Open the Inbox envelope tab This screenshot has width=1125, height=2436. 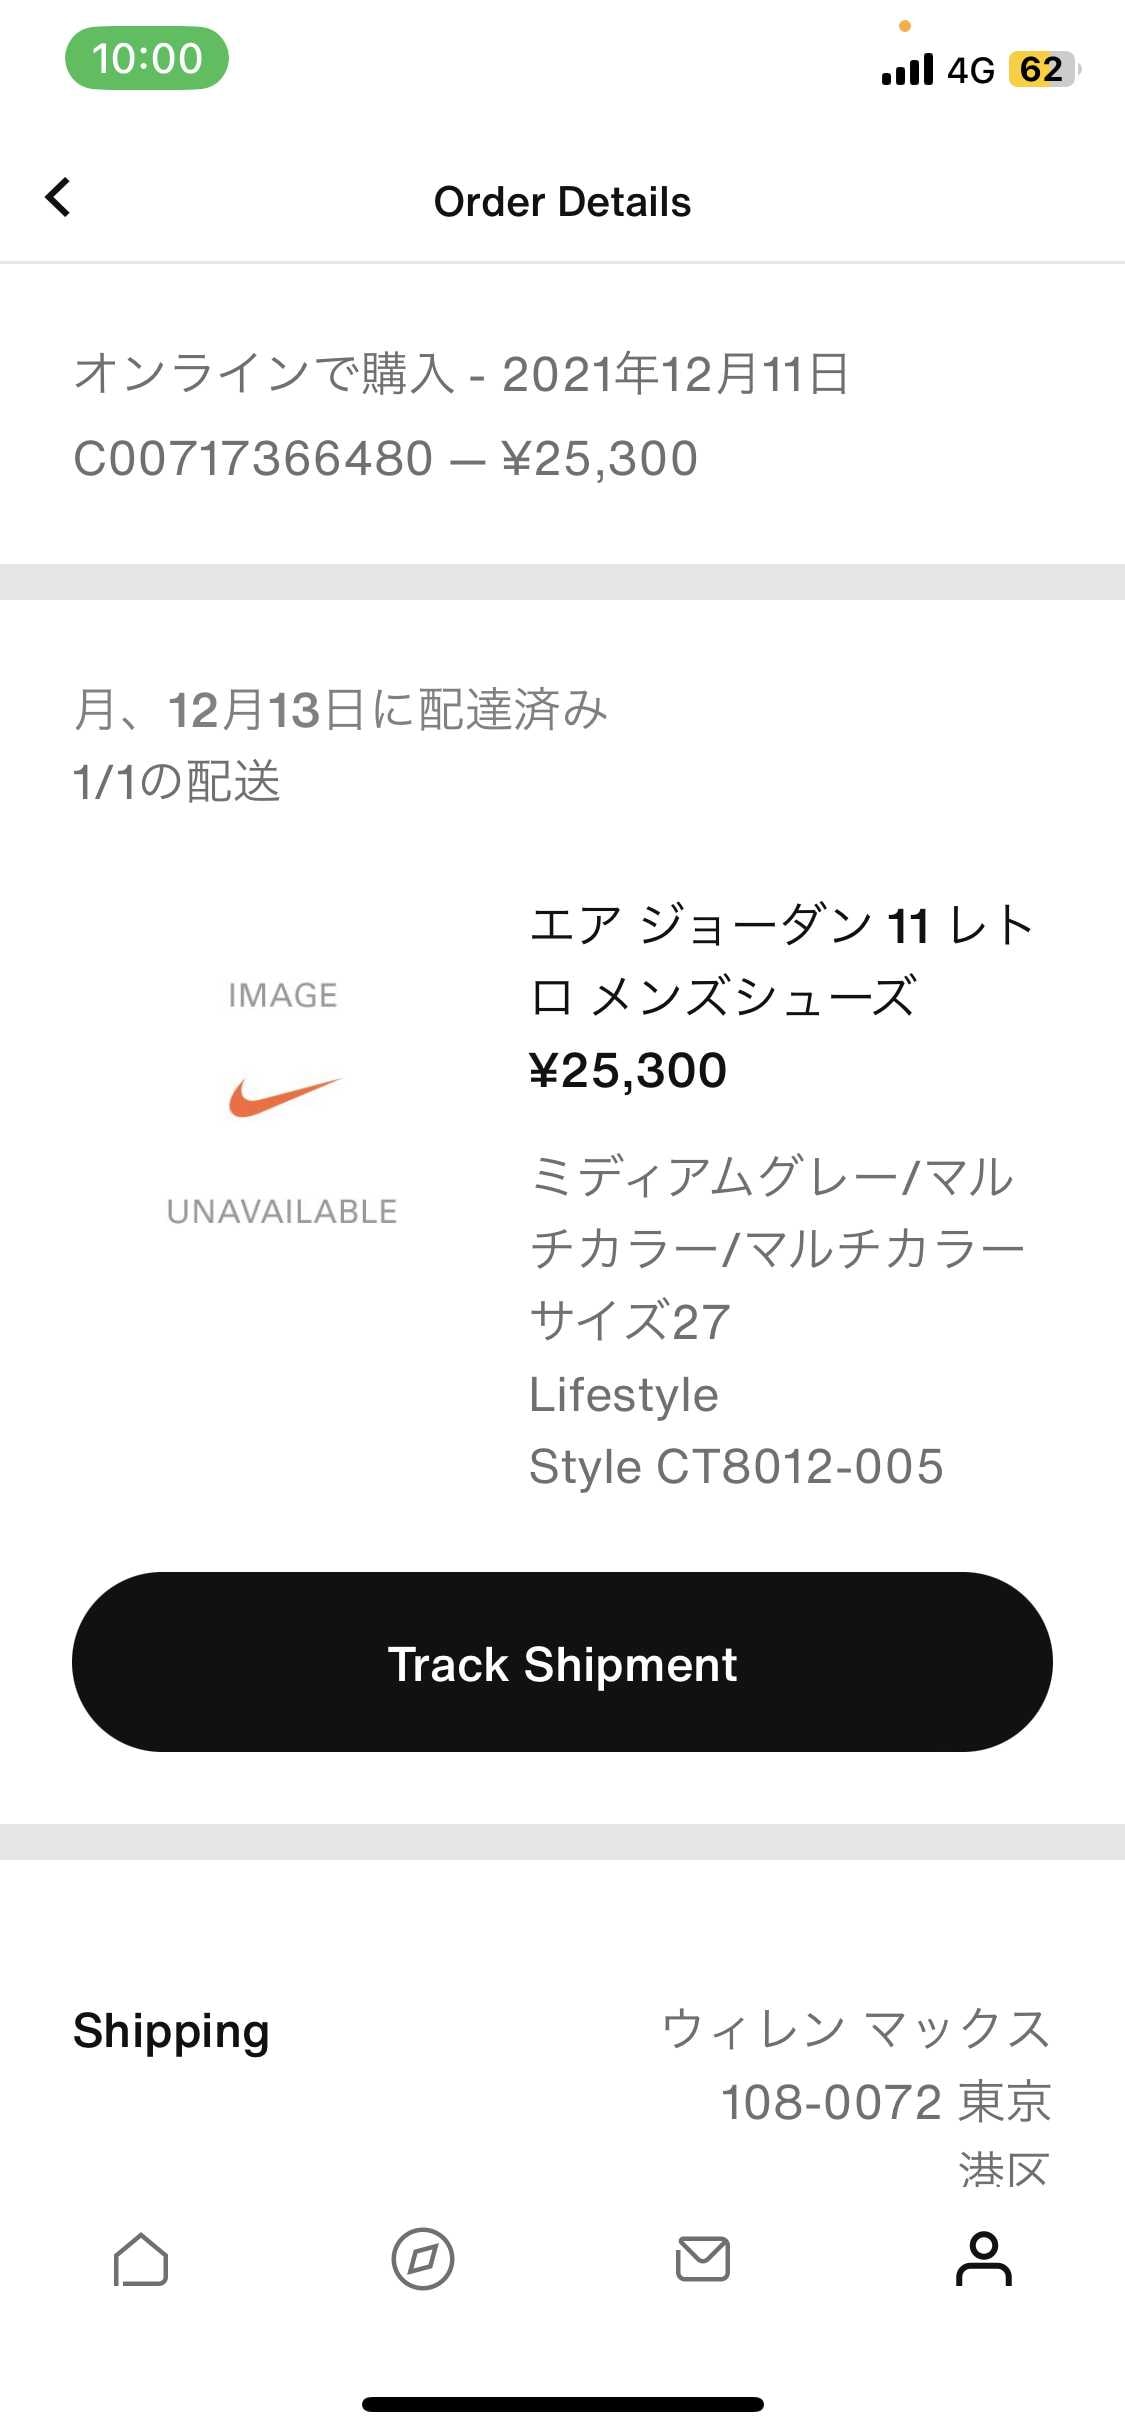(x=703, y=2260)
